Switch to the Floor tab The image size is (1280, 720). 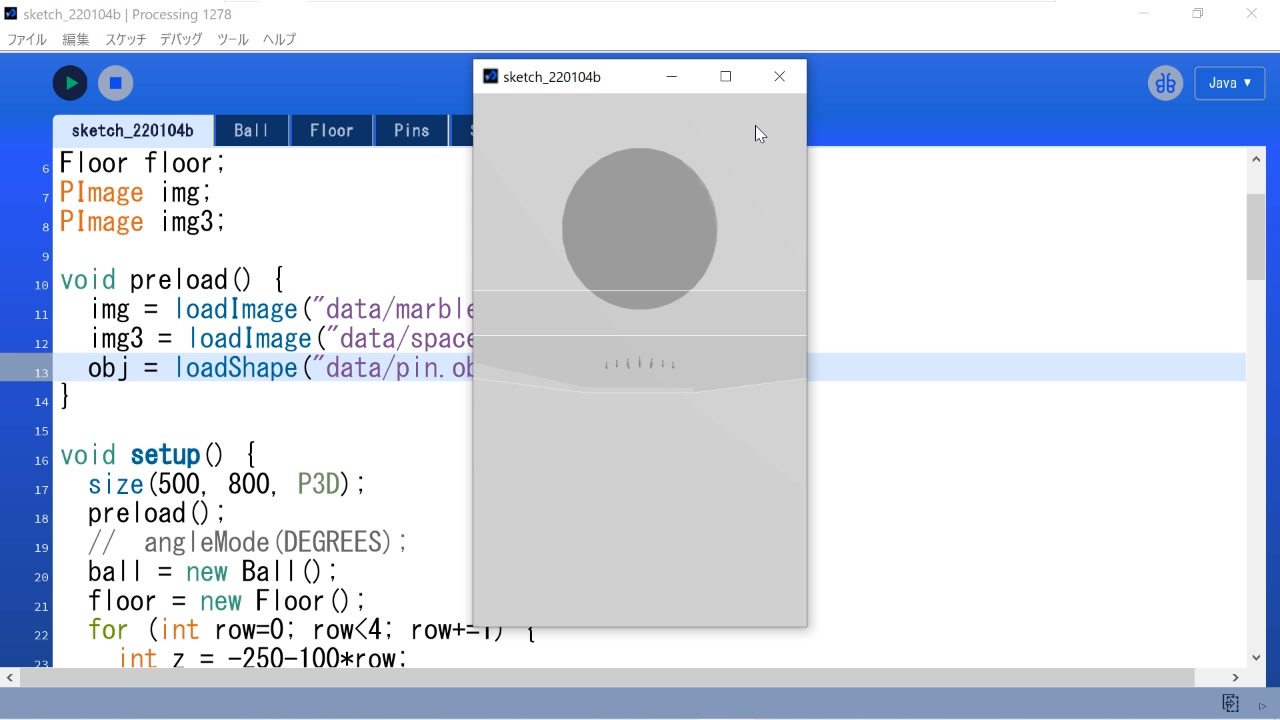(x=331, y=130)
